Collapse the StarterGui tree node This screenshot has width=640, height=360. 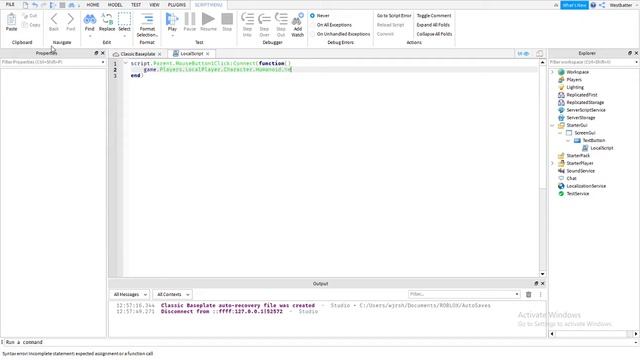(553, 125)
